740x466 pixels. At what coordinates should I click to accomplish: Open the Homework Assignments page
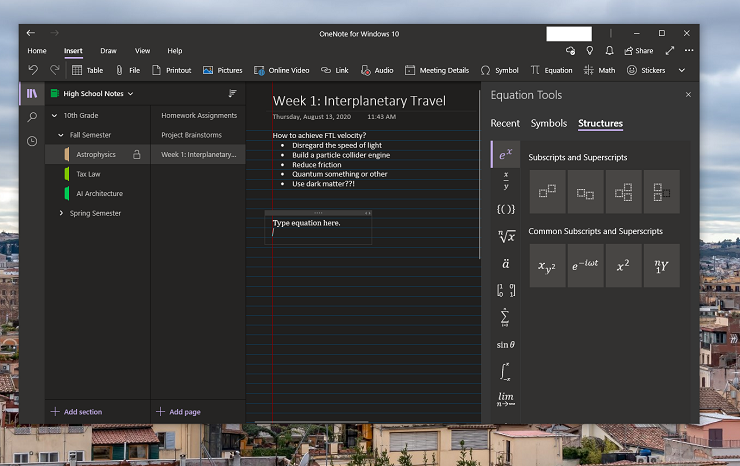point(199,115)
